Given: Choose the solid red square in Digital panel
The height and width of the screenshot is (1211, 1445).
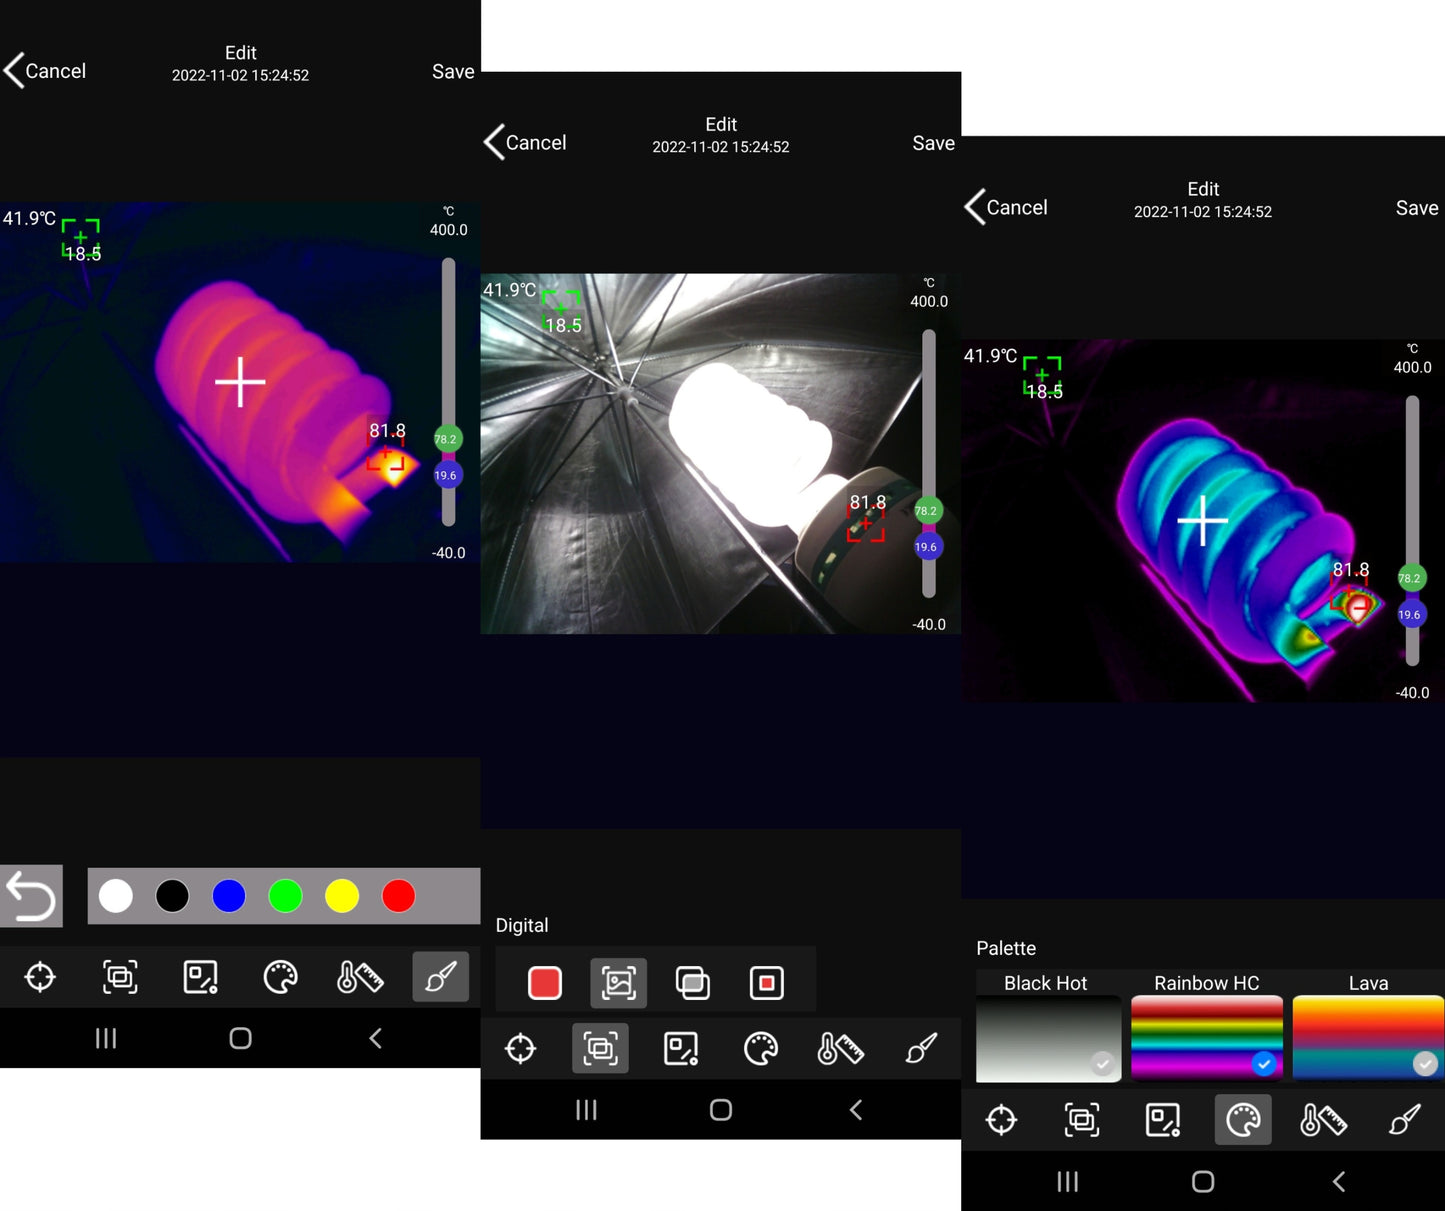Looking at the screenshot, I should click(x=544, y=983).
